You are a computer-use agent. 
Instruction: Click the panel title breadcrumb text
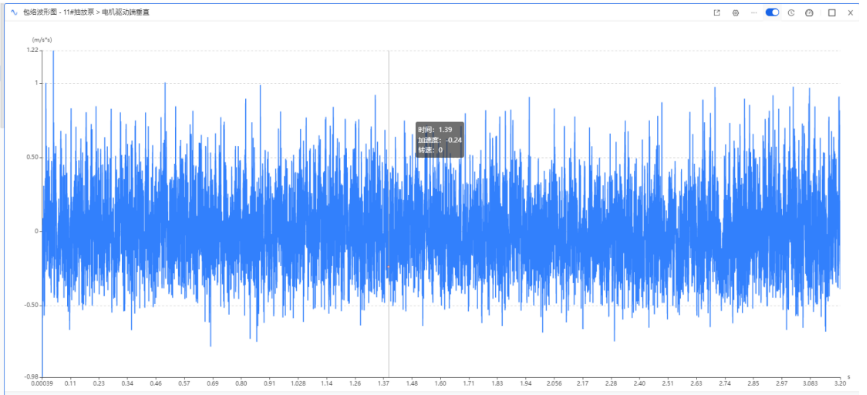pyautogui.click(x=86, y=12)
